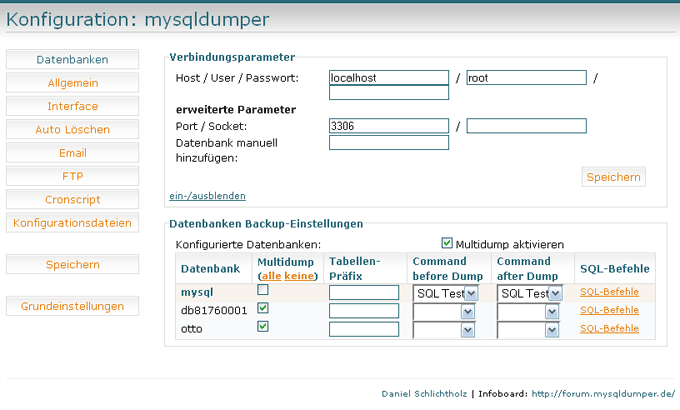
Task: Click the mysql database name
Action: point(197,292)
